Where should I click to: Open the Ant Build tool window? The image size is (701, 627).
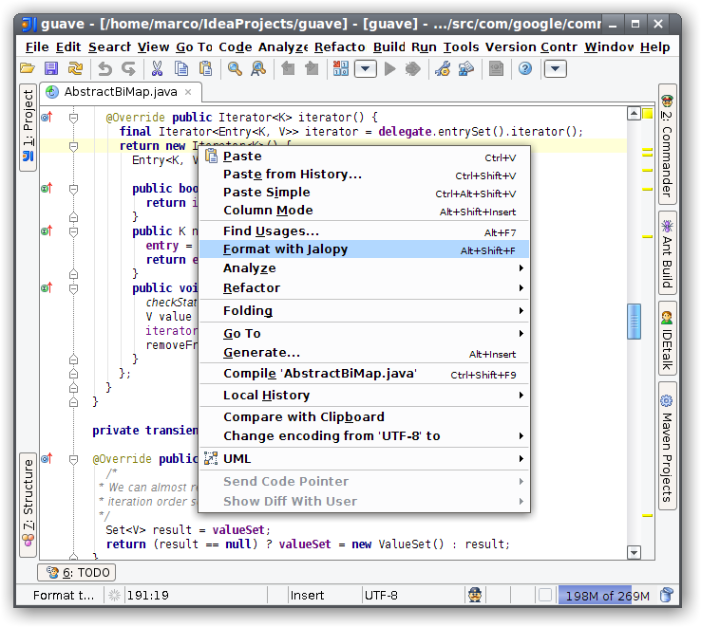667,253
